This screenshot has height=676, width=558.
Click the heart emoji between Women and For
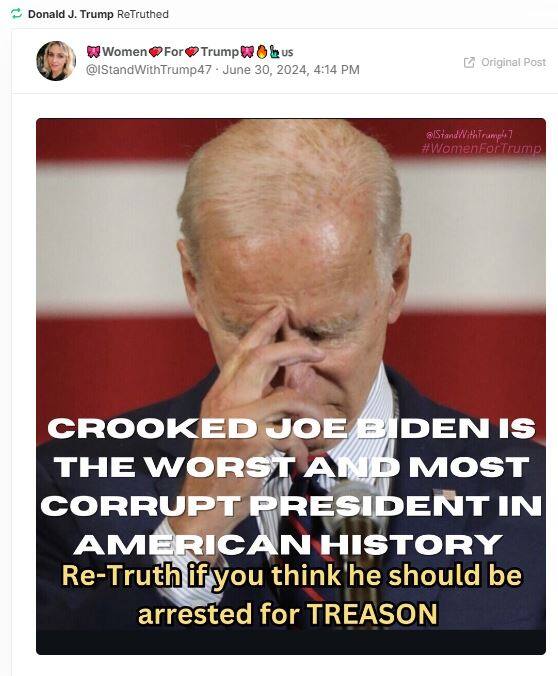(155, 52)
